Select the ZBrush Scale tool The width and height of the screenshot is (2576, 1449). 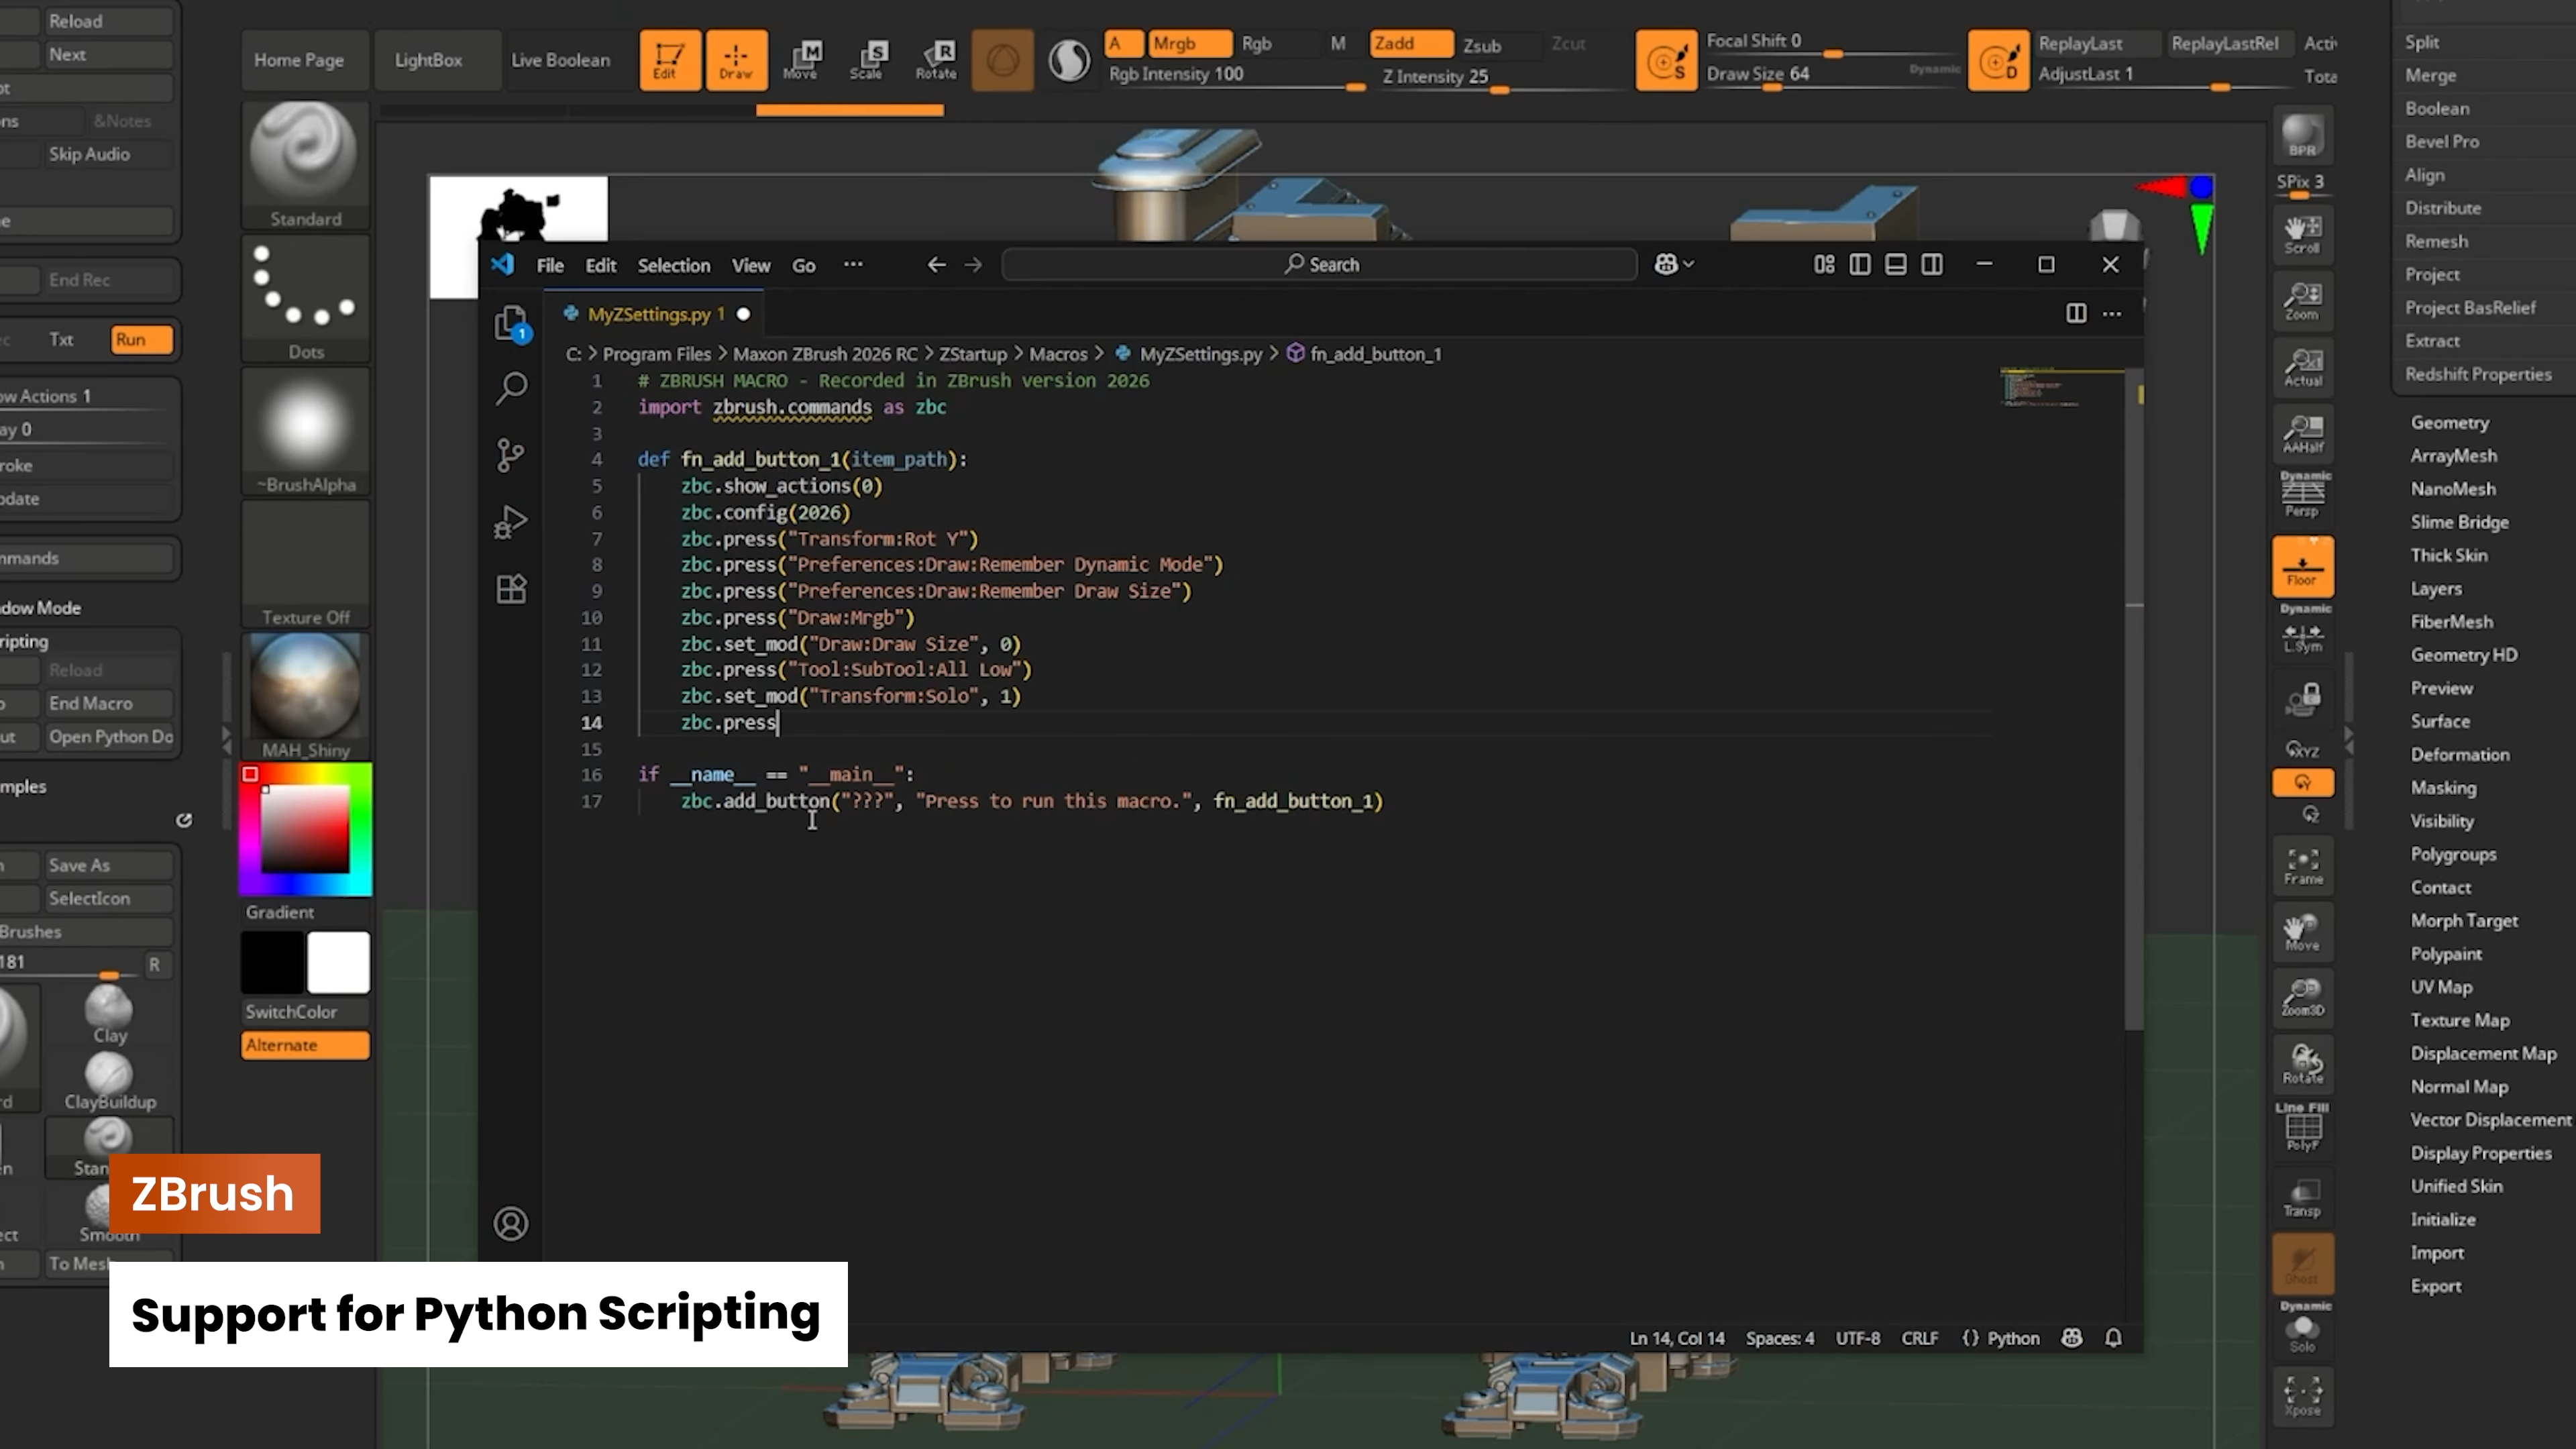point(868,60)
